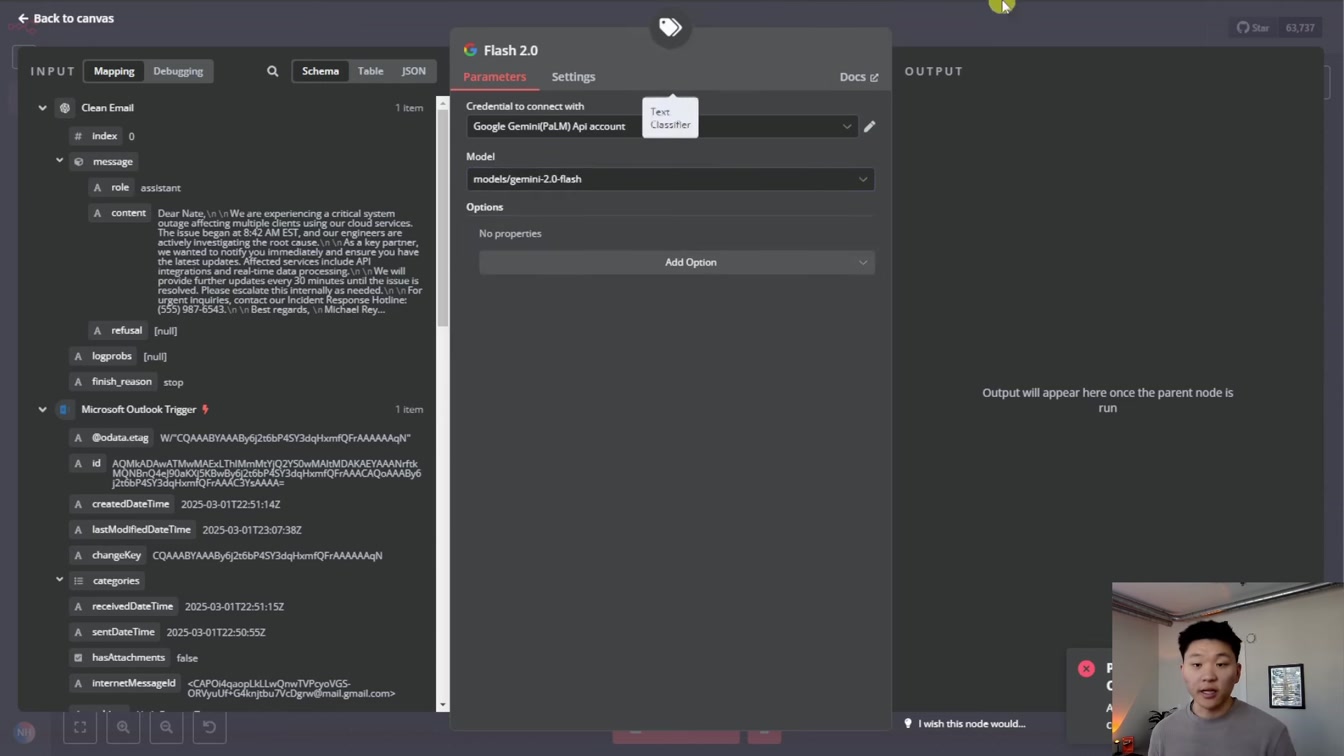Dismiss the red error notification icon
Viewport: 1344px width, 756px height.
point(1086,669)
